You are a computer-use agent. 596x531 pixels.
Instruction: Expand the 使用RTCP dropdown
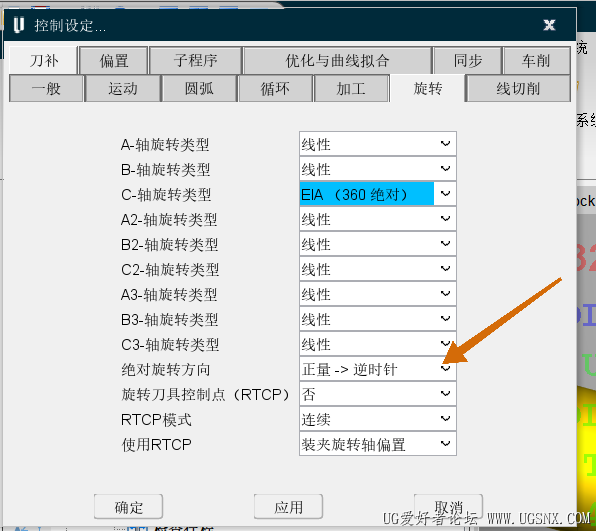[x=377, y=444]
